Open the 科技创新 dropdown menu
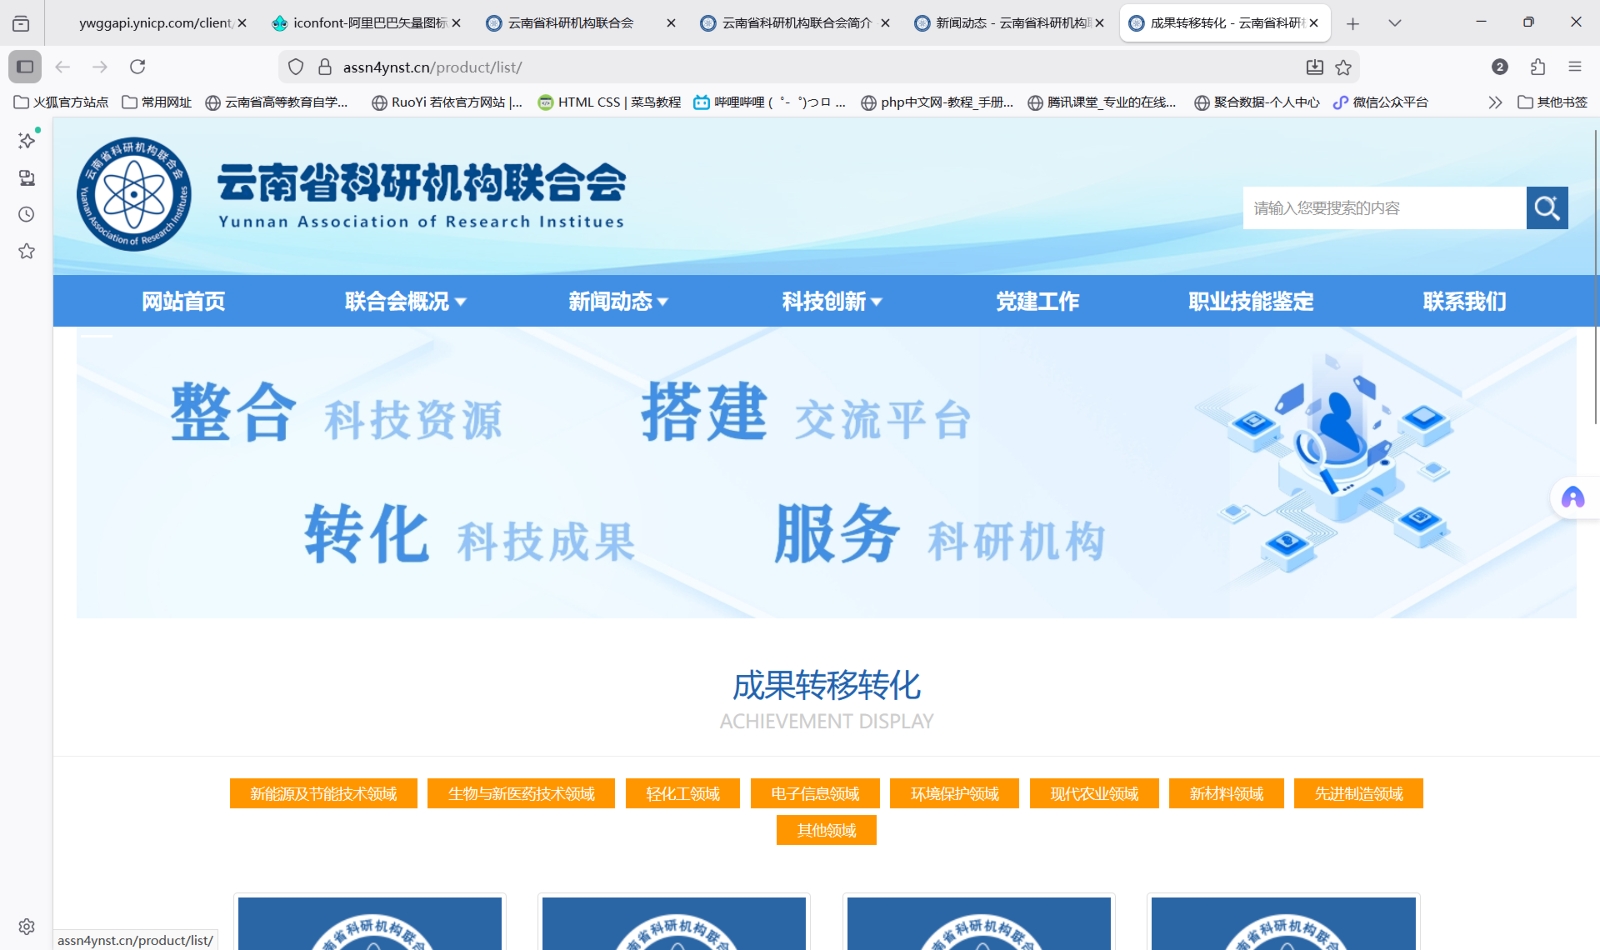This screenshot has height=950, width=1600. (x=830, y=301)
